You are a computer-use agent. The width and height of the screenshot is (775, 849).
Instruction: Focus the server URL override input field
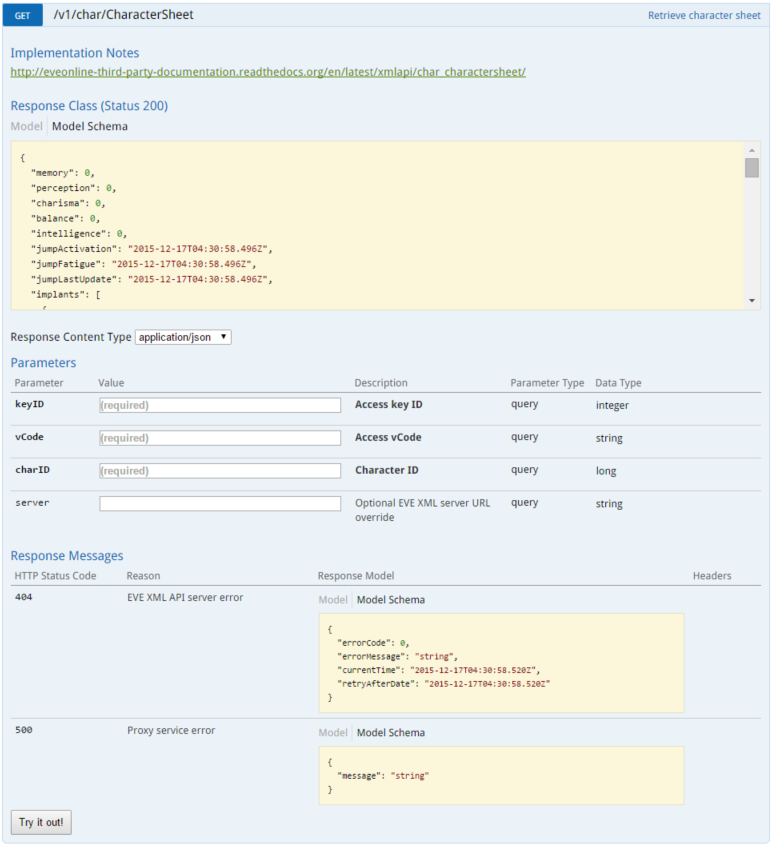click(220, 504)
